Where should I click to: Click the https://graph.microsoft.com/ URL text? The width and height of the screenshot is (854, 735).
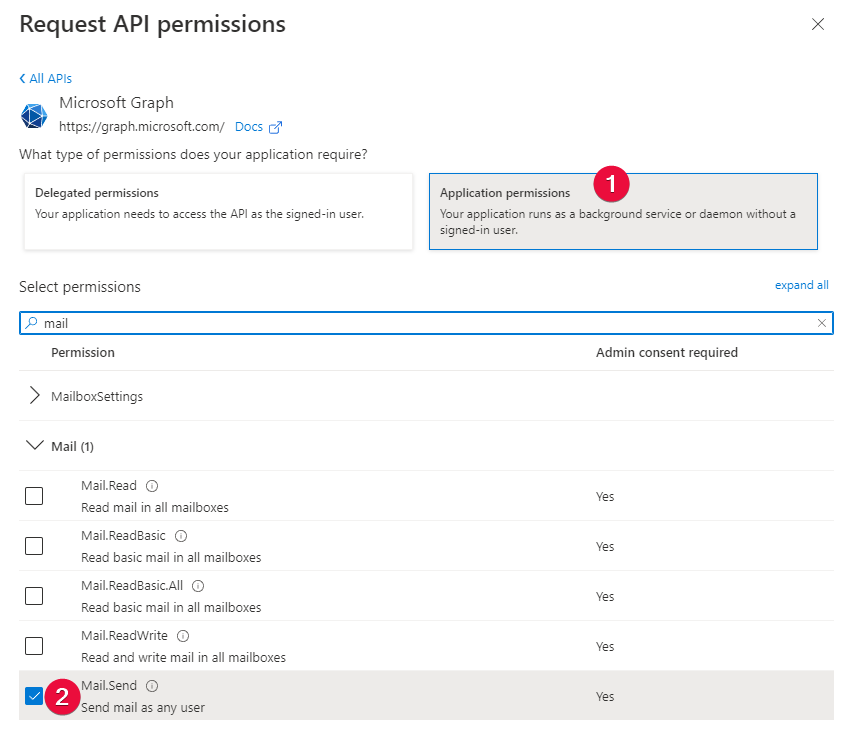[142, 127]
